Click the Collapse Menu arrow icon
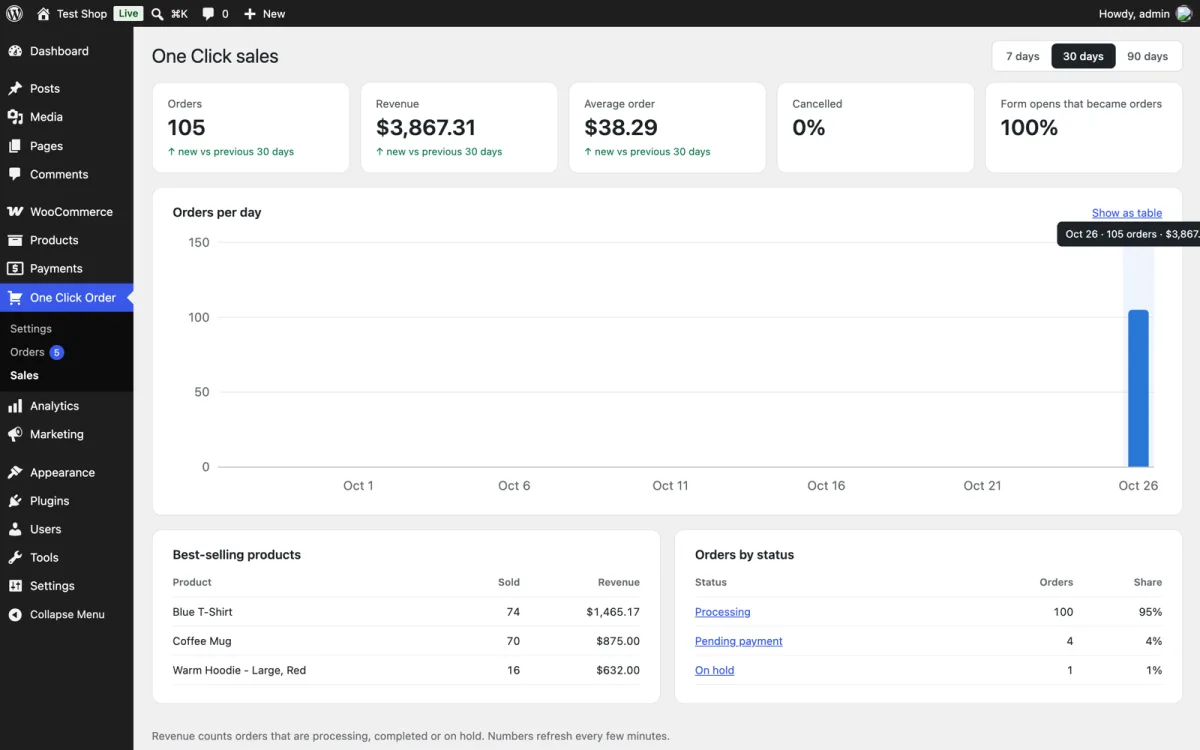This screenshot has height=750, width=1200. click(x=15, y=615)
